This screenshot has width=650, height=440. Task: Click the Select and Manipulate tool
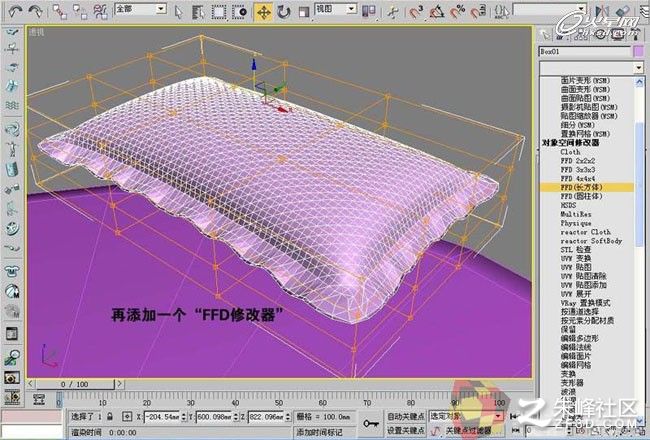coord(392,12)
